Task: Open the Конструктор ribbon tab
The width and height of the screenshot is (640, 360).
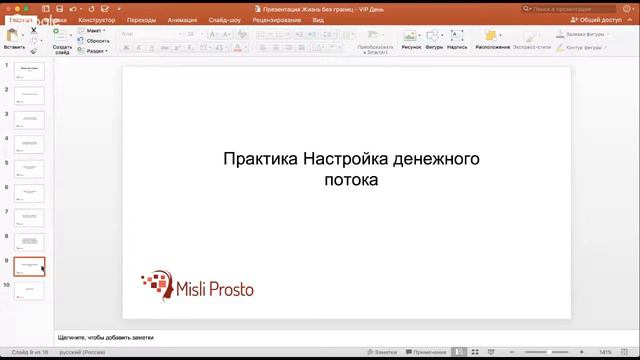Action: [97, 20]
